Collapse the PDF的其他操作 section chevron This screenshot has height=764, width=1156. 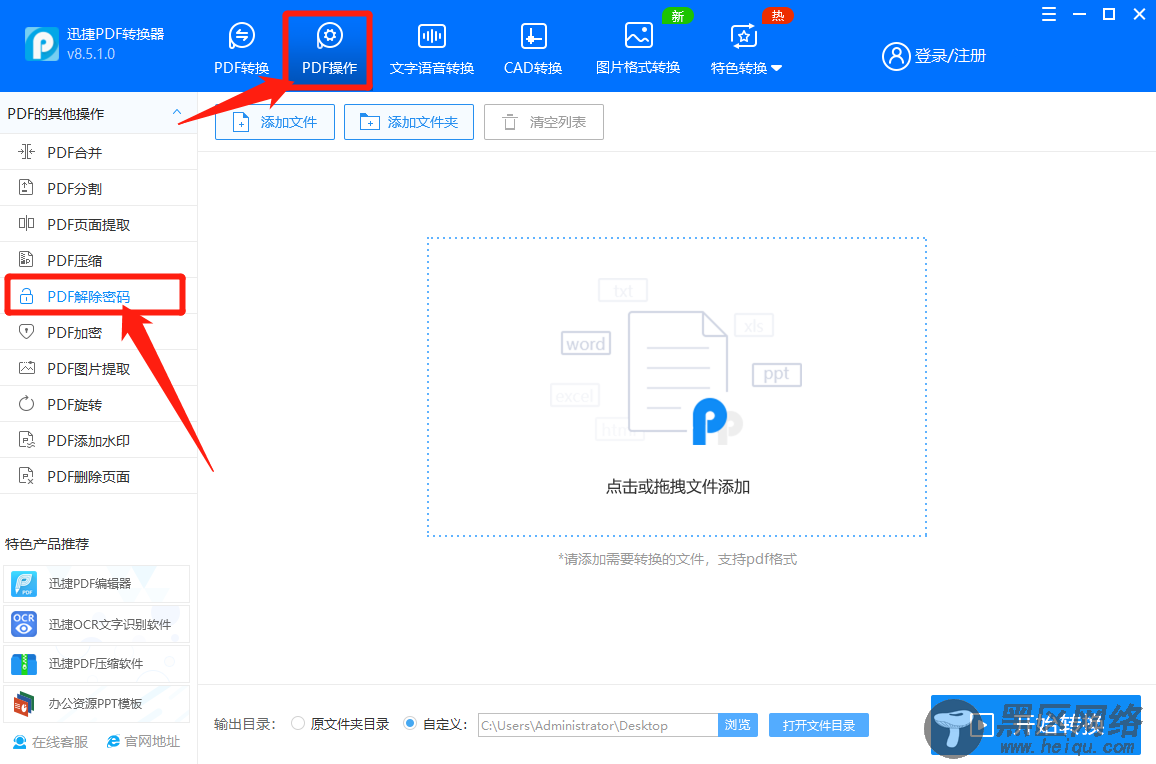(177, 112)
